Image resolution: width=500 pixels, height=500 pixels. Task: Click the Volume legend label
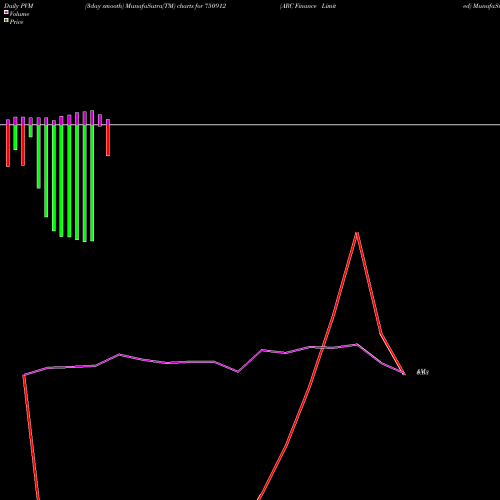[19, 14]
